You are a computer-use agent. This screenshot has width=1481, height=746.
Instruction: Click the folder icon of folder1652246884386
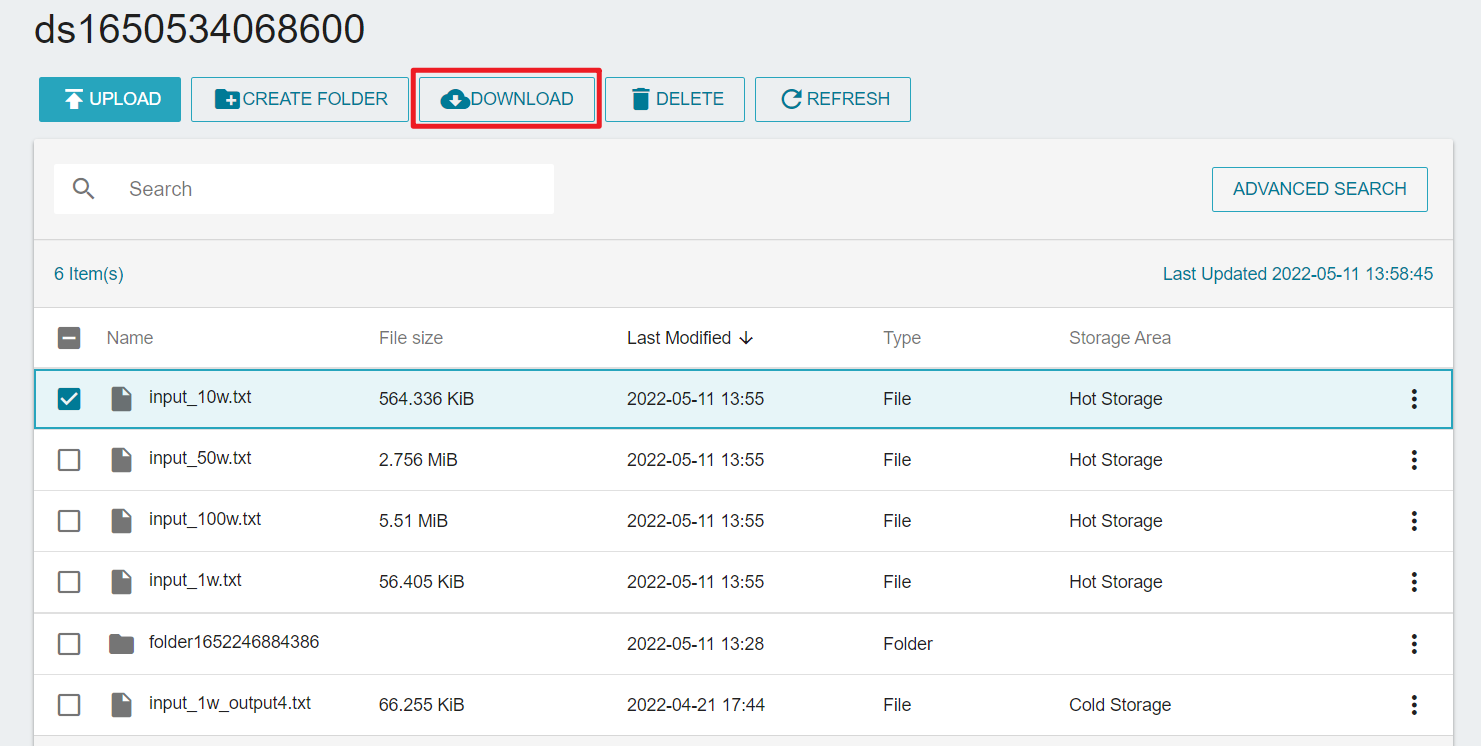pos(121,644)
